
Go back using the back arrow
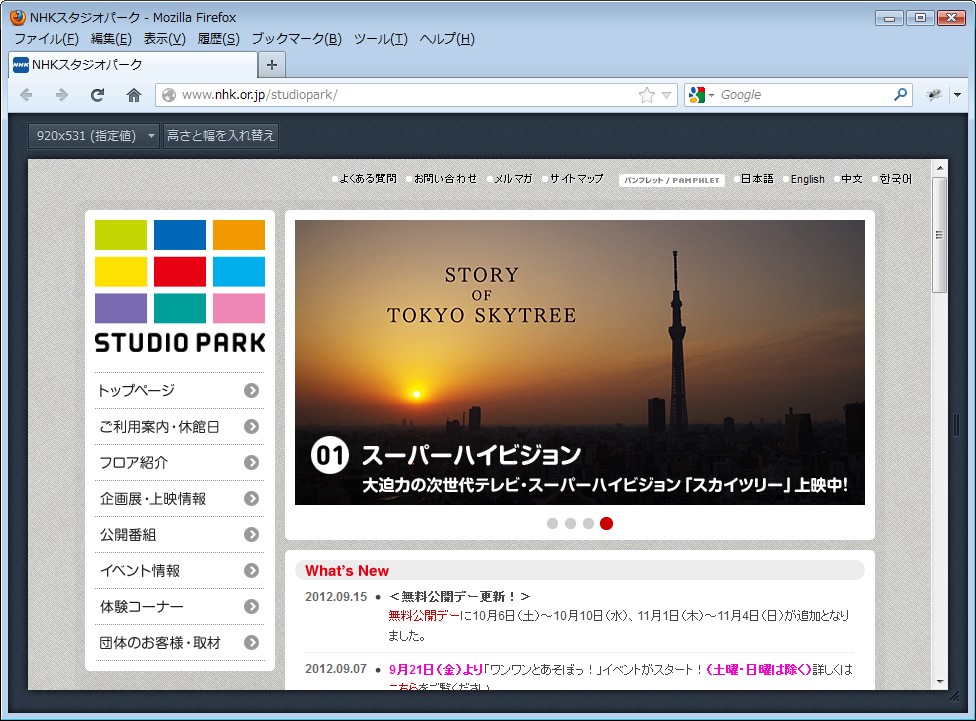coord(27,95)
